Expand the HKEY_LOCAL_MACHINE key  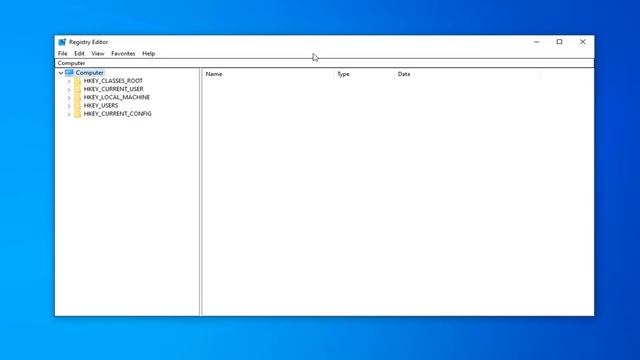[x=69, y=98]
